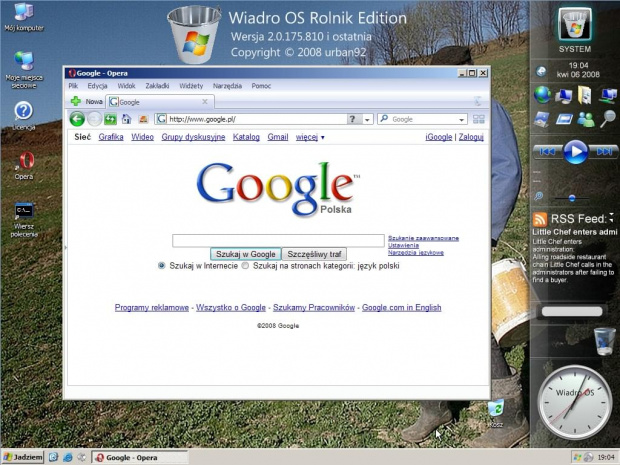Viewport: 620px width, 465px height.
Task: Click the picture frame icon in the sidebar launcher
Action: 541,119
